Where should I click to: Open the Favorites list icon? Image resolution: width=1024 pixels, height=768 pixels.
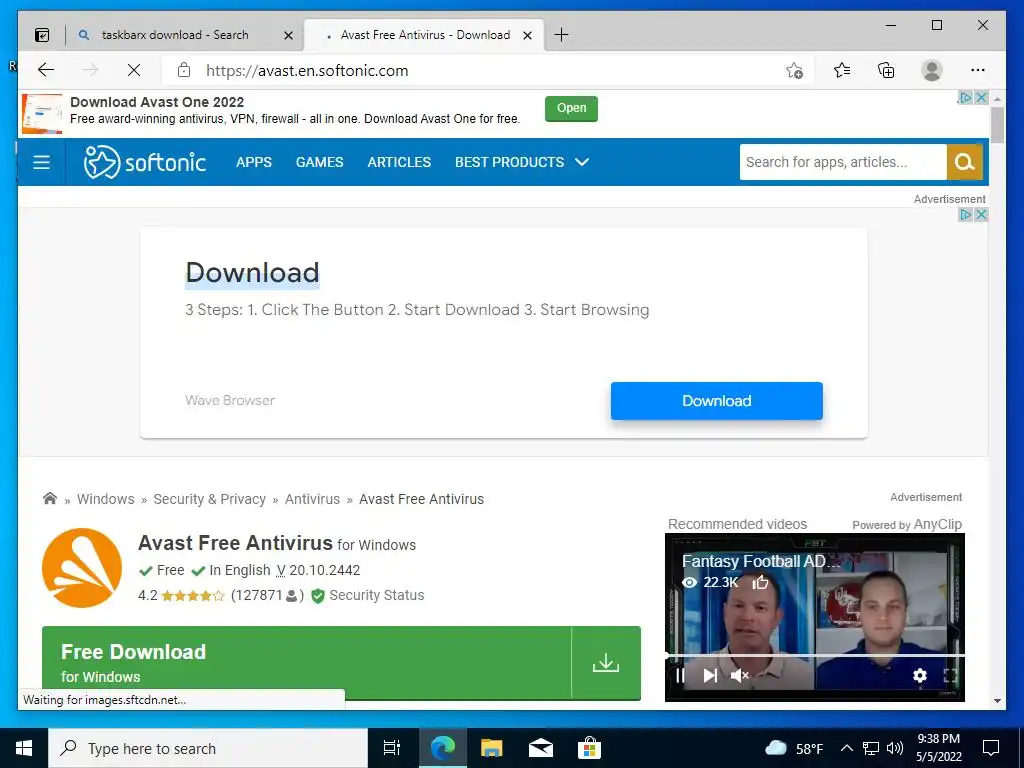tap(842, 70)
